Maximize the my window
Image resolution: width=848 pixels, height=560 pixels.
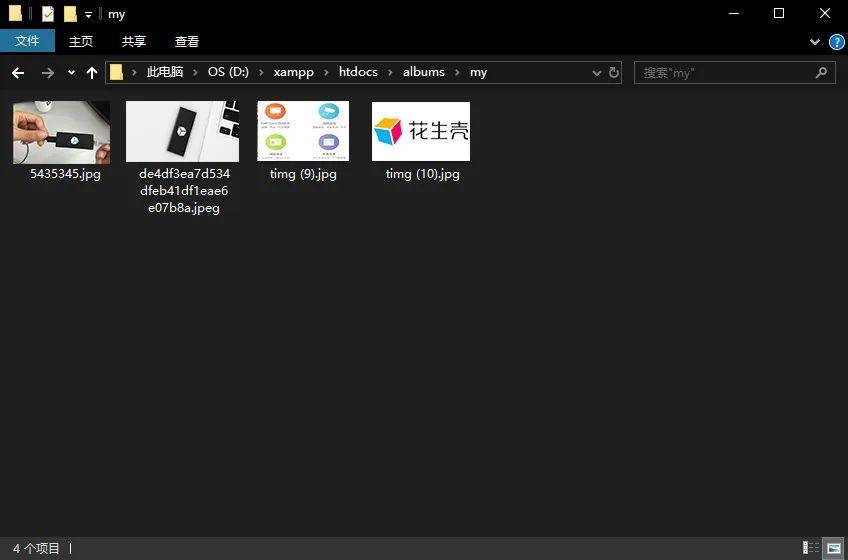click(x=779, y=14)
